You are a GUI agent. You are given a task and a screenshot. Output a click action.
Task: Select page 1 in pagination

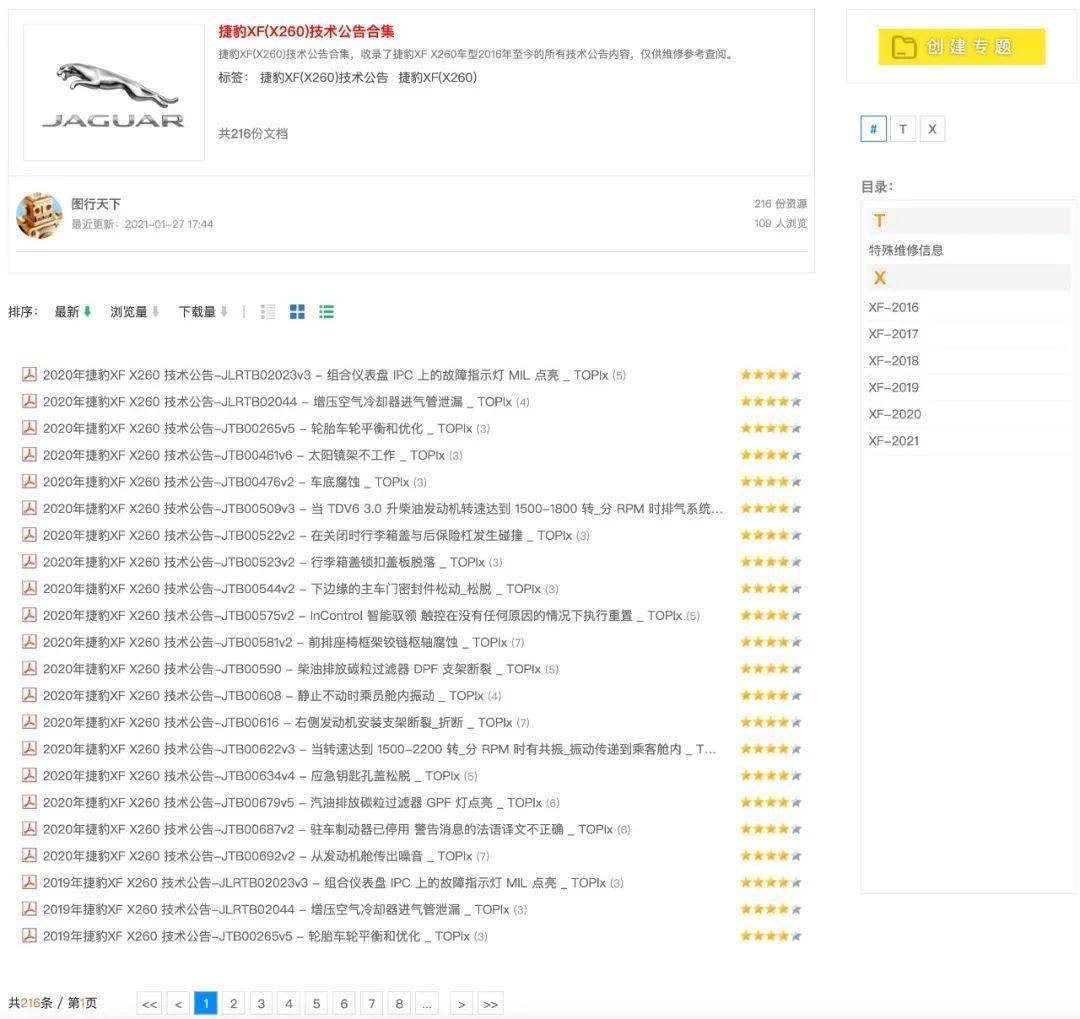[x=206, y=1003]
